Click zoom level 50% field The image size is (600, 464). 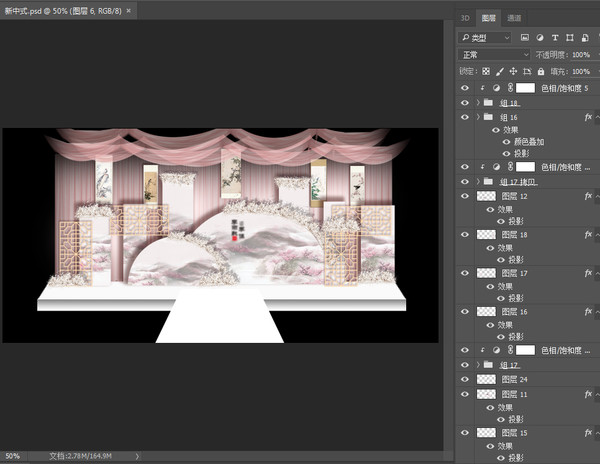coord(13,456)
